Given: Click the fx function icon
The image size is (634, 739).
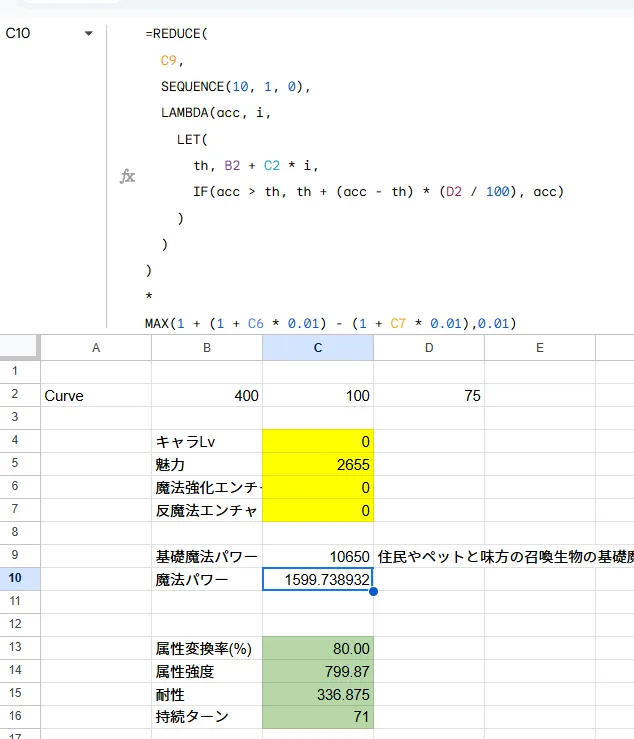Looking at the screenshot, I should (x=127, y=176).
